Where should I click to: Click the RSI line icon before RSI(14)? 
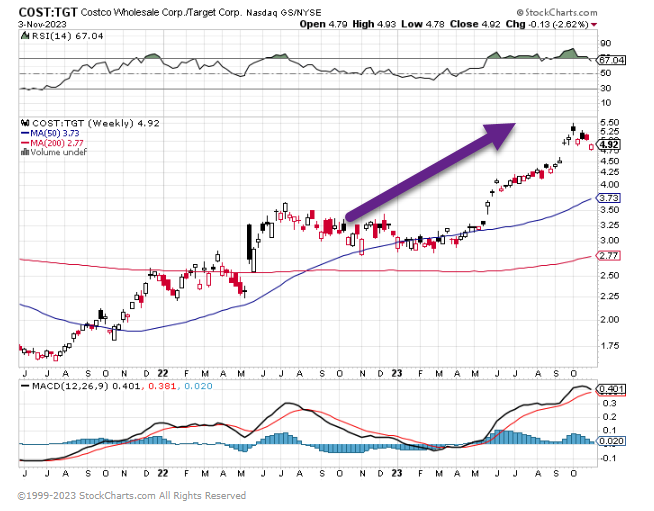point(25,36)
